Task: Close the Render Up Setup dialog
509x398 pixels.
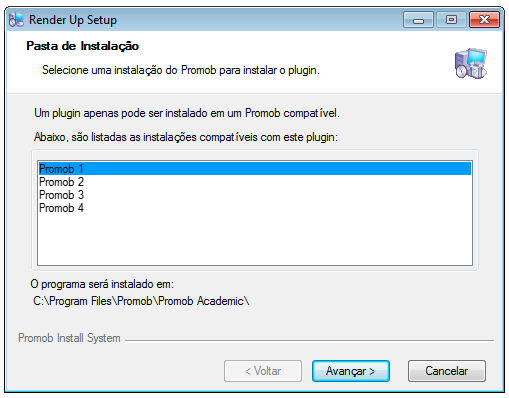Action: coord(484,20)
